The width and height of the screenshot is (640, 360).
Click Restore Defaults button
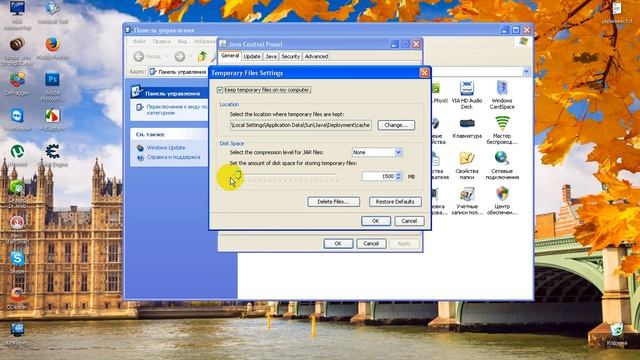[395, 202]
